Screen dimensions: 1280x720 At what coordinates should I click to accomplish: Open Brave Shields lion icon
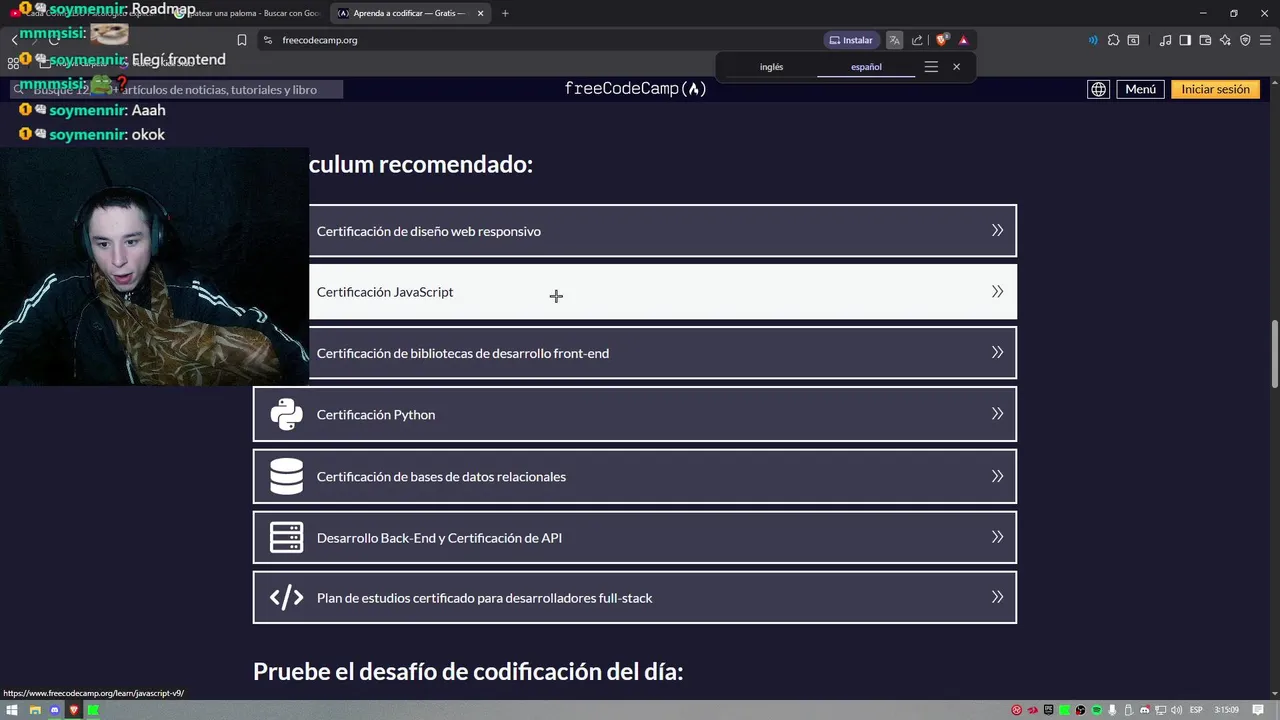point(942,40)
